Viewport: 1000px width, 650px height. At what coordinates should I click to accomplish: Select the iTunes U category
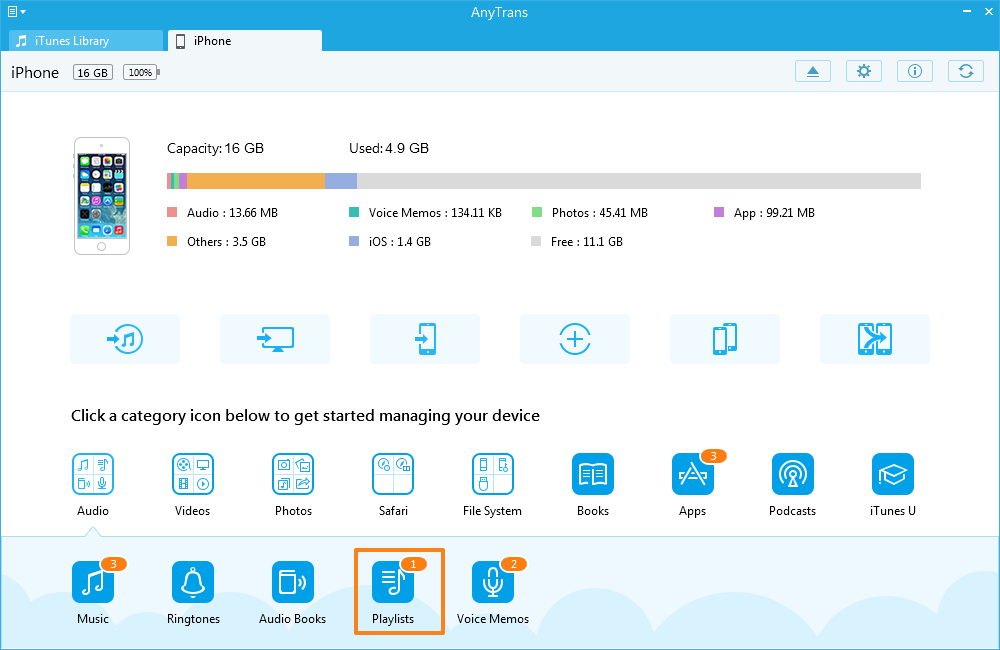click(x=893, y=474)
